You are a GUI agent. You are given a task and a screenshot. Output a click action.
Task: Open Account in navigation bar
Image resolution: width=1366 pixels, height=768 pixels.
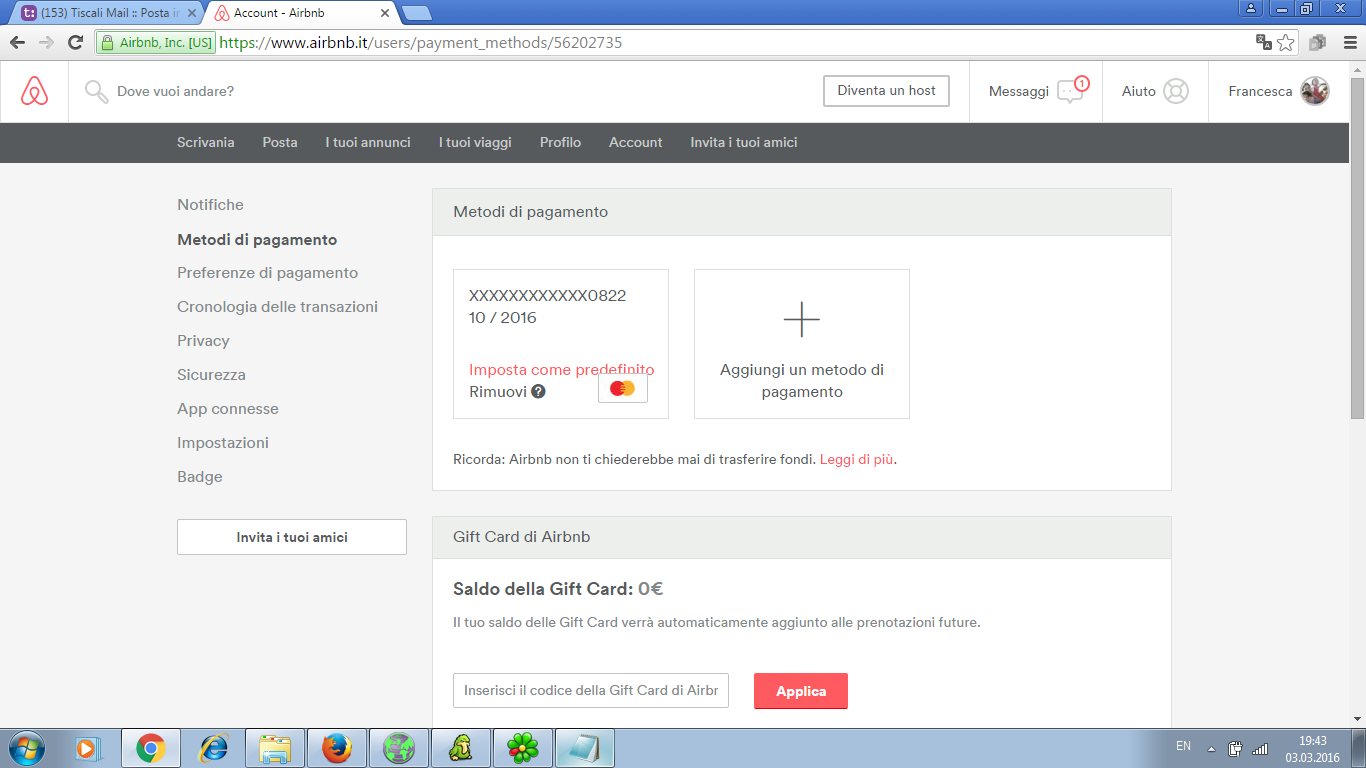(636, 142)
